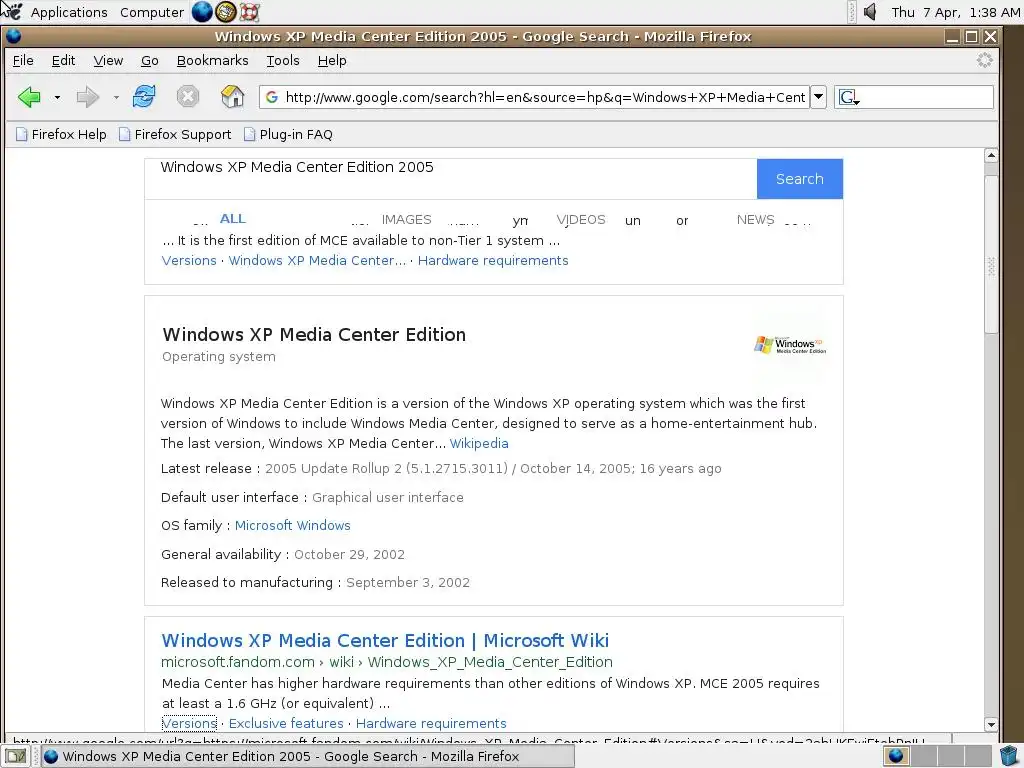Screen dimensions: 1024x768
Task: Open the Firefox Support bookmark
Action: 175,135
